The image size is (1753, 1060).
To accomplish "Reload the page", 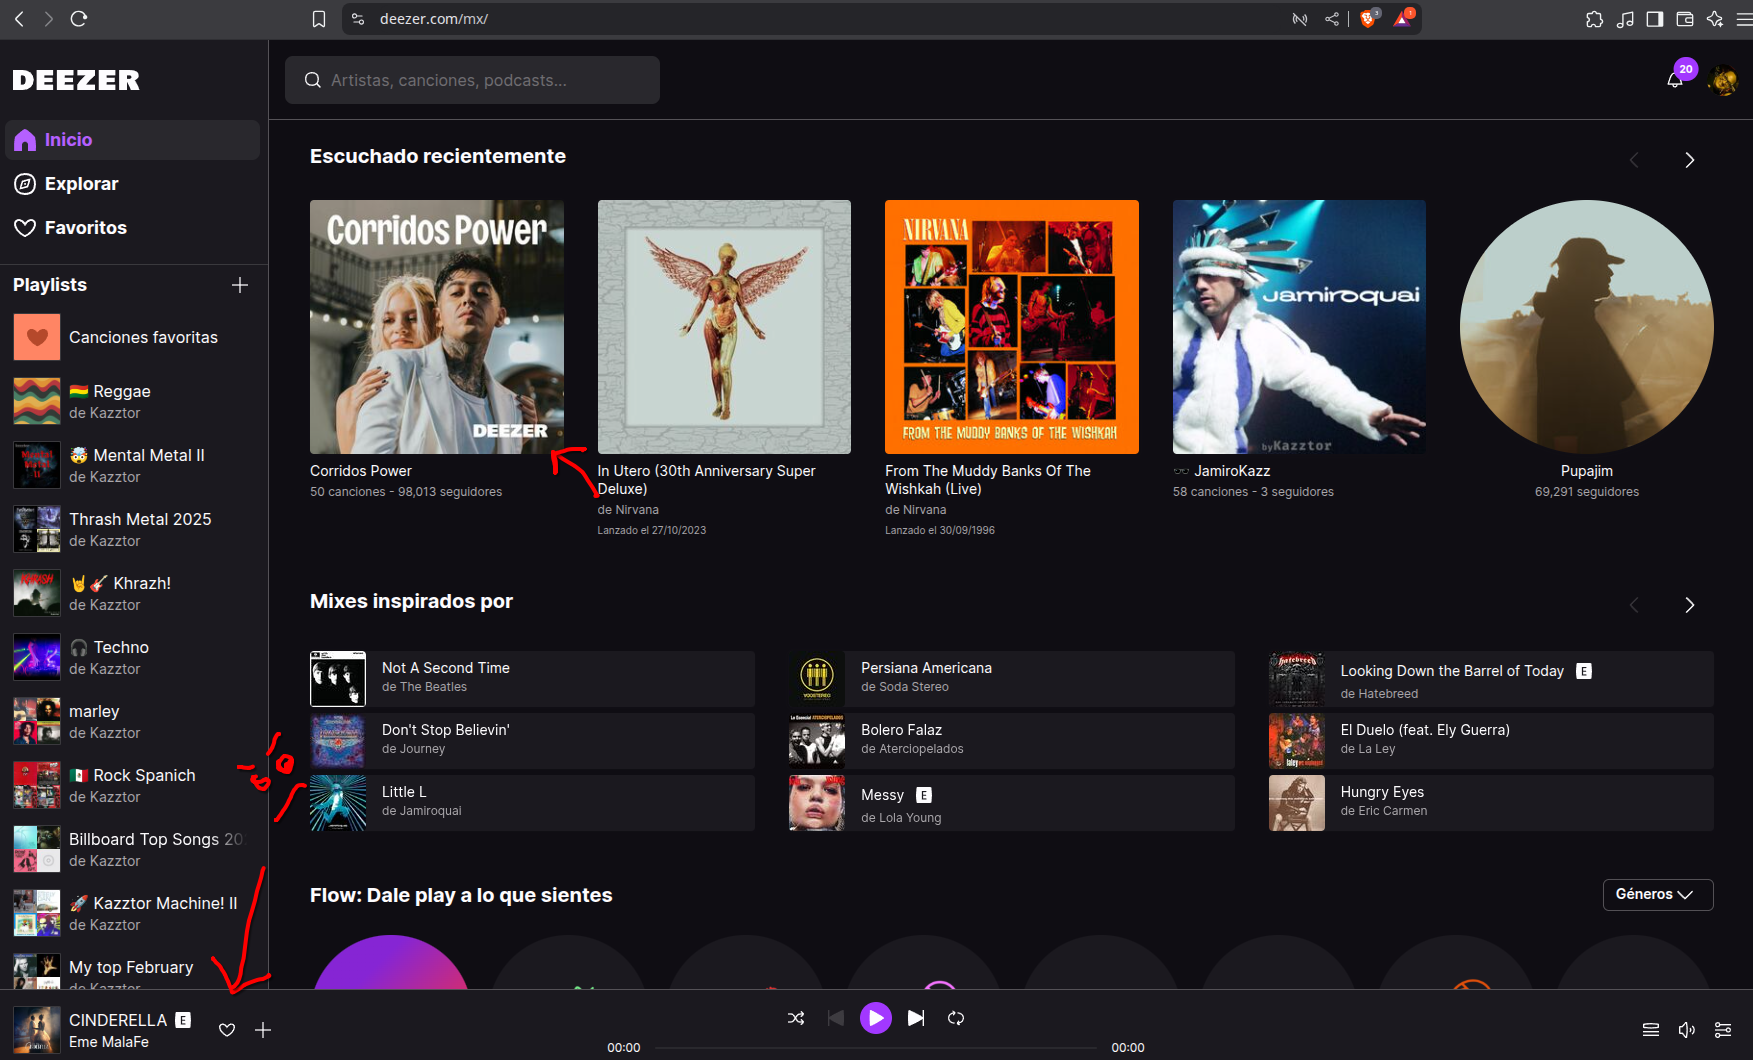I will click(x=79, y=19).
